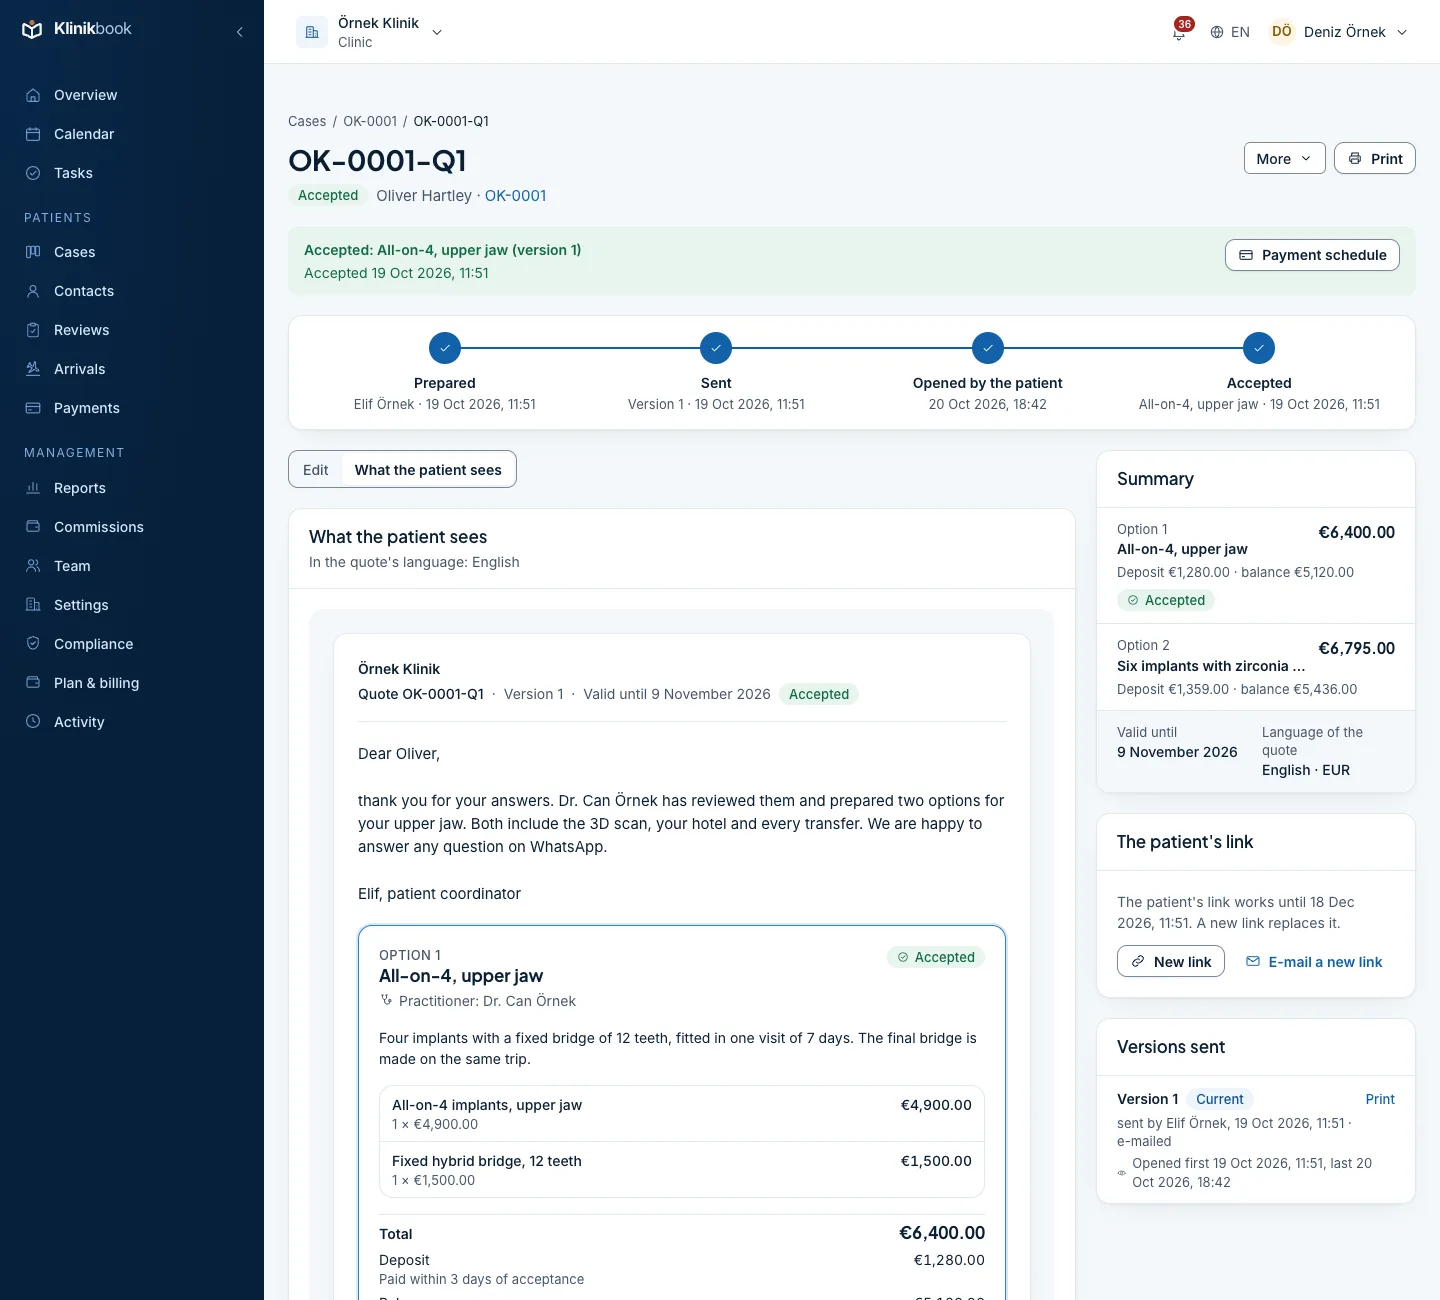
Task: Print Version 1 from Versions sent
Action: coord(1380,1099)
